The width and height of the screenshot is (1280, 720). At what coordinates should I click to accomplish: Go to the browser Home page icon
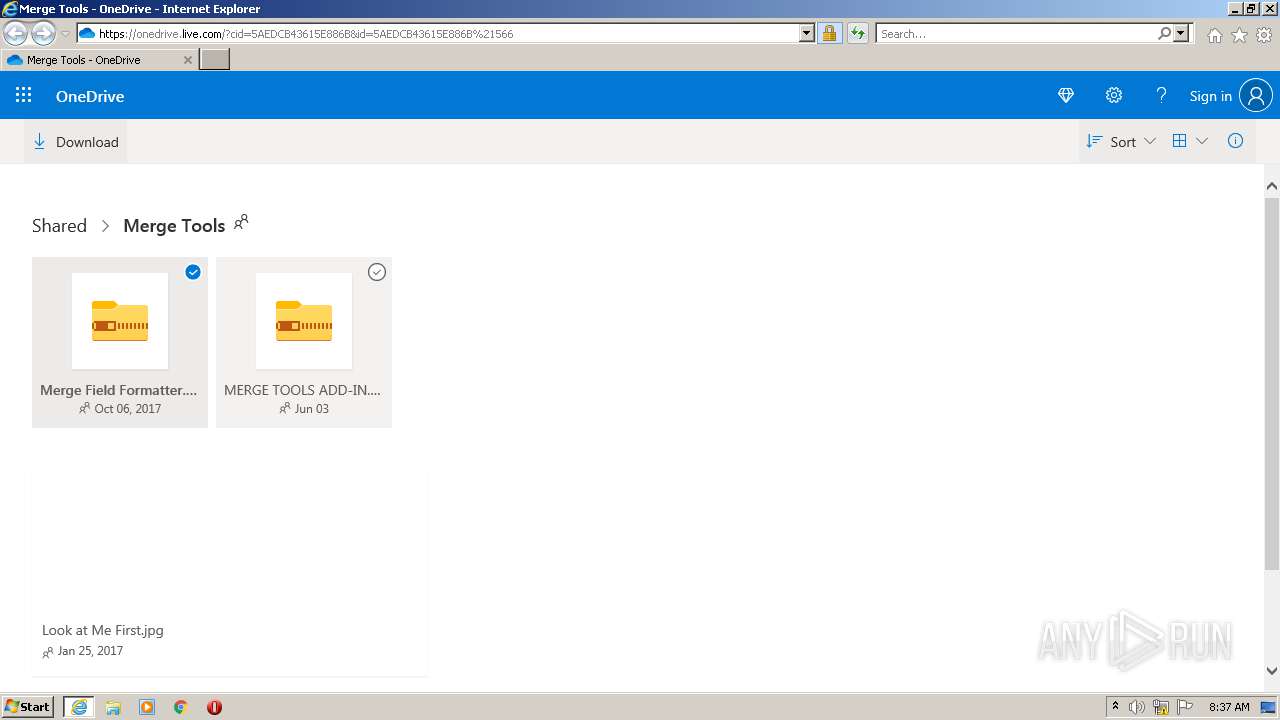tap(1214, 35)
